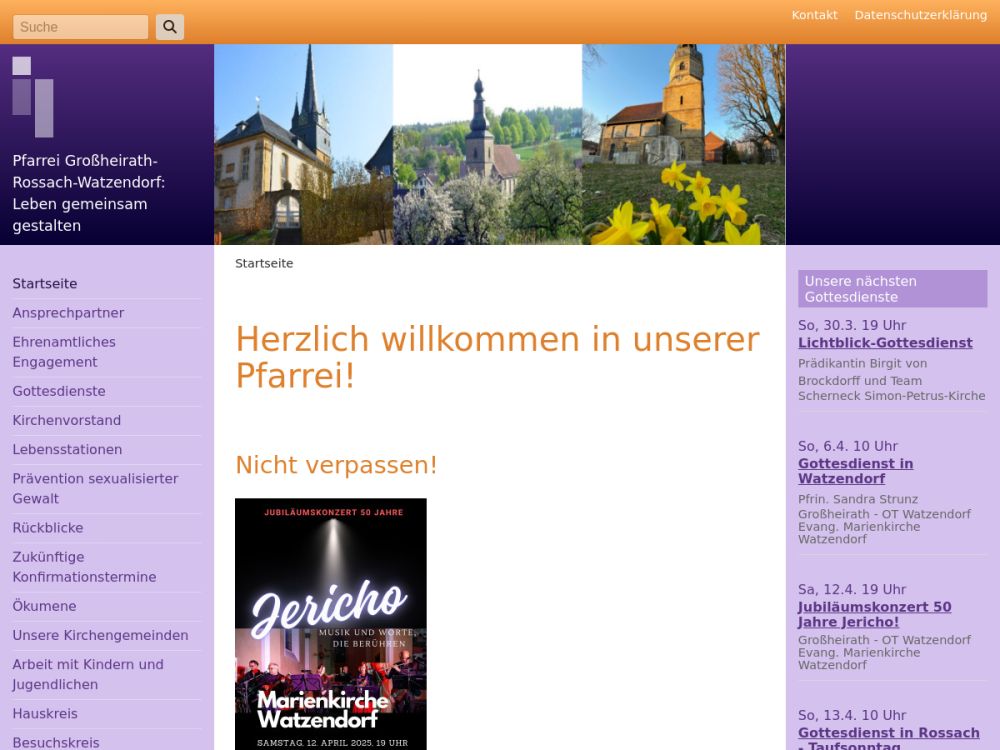Image resolution: width=1000 pixels, height=750 pixels.
Task: Select Prävention sexualisierter Gewalt
Action: pyautogui.click(x=95, y=488)
